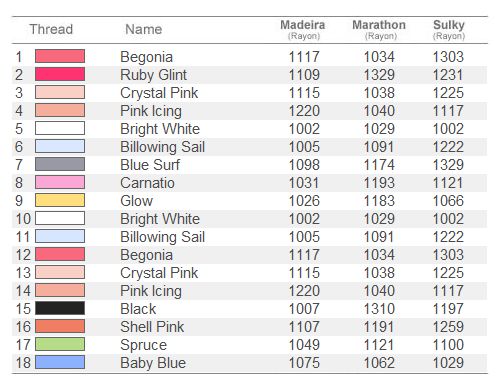The width and height of the screenshot is (500, 384).
Task: Click the Sulky column header
Action: pyautogui.click(x=449, y=29)
